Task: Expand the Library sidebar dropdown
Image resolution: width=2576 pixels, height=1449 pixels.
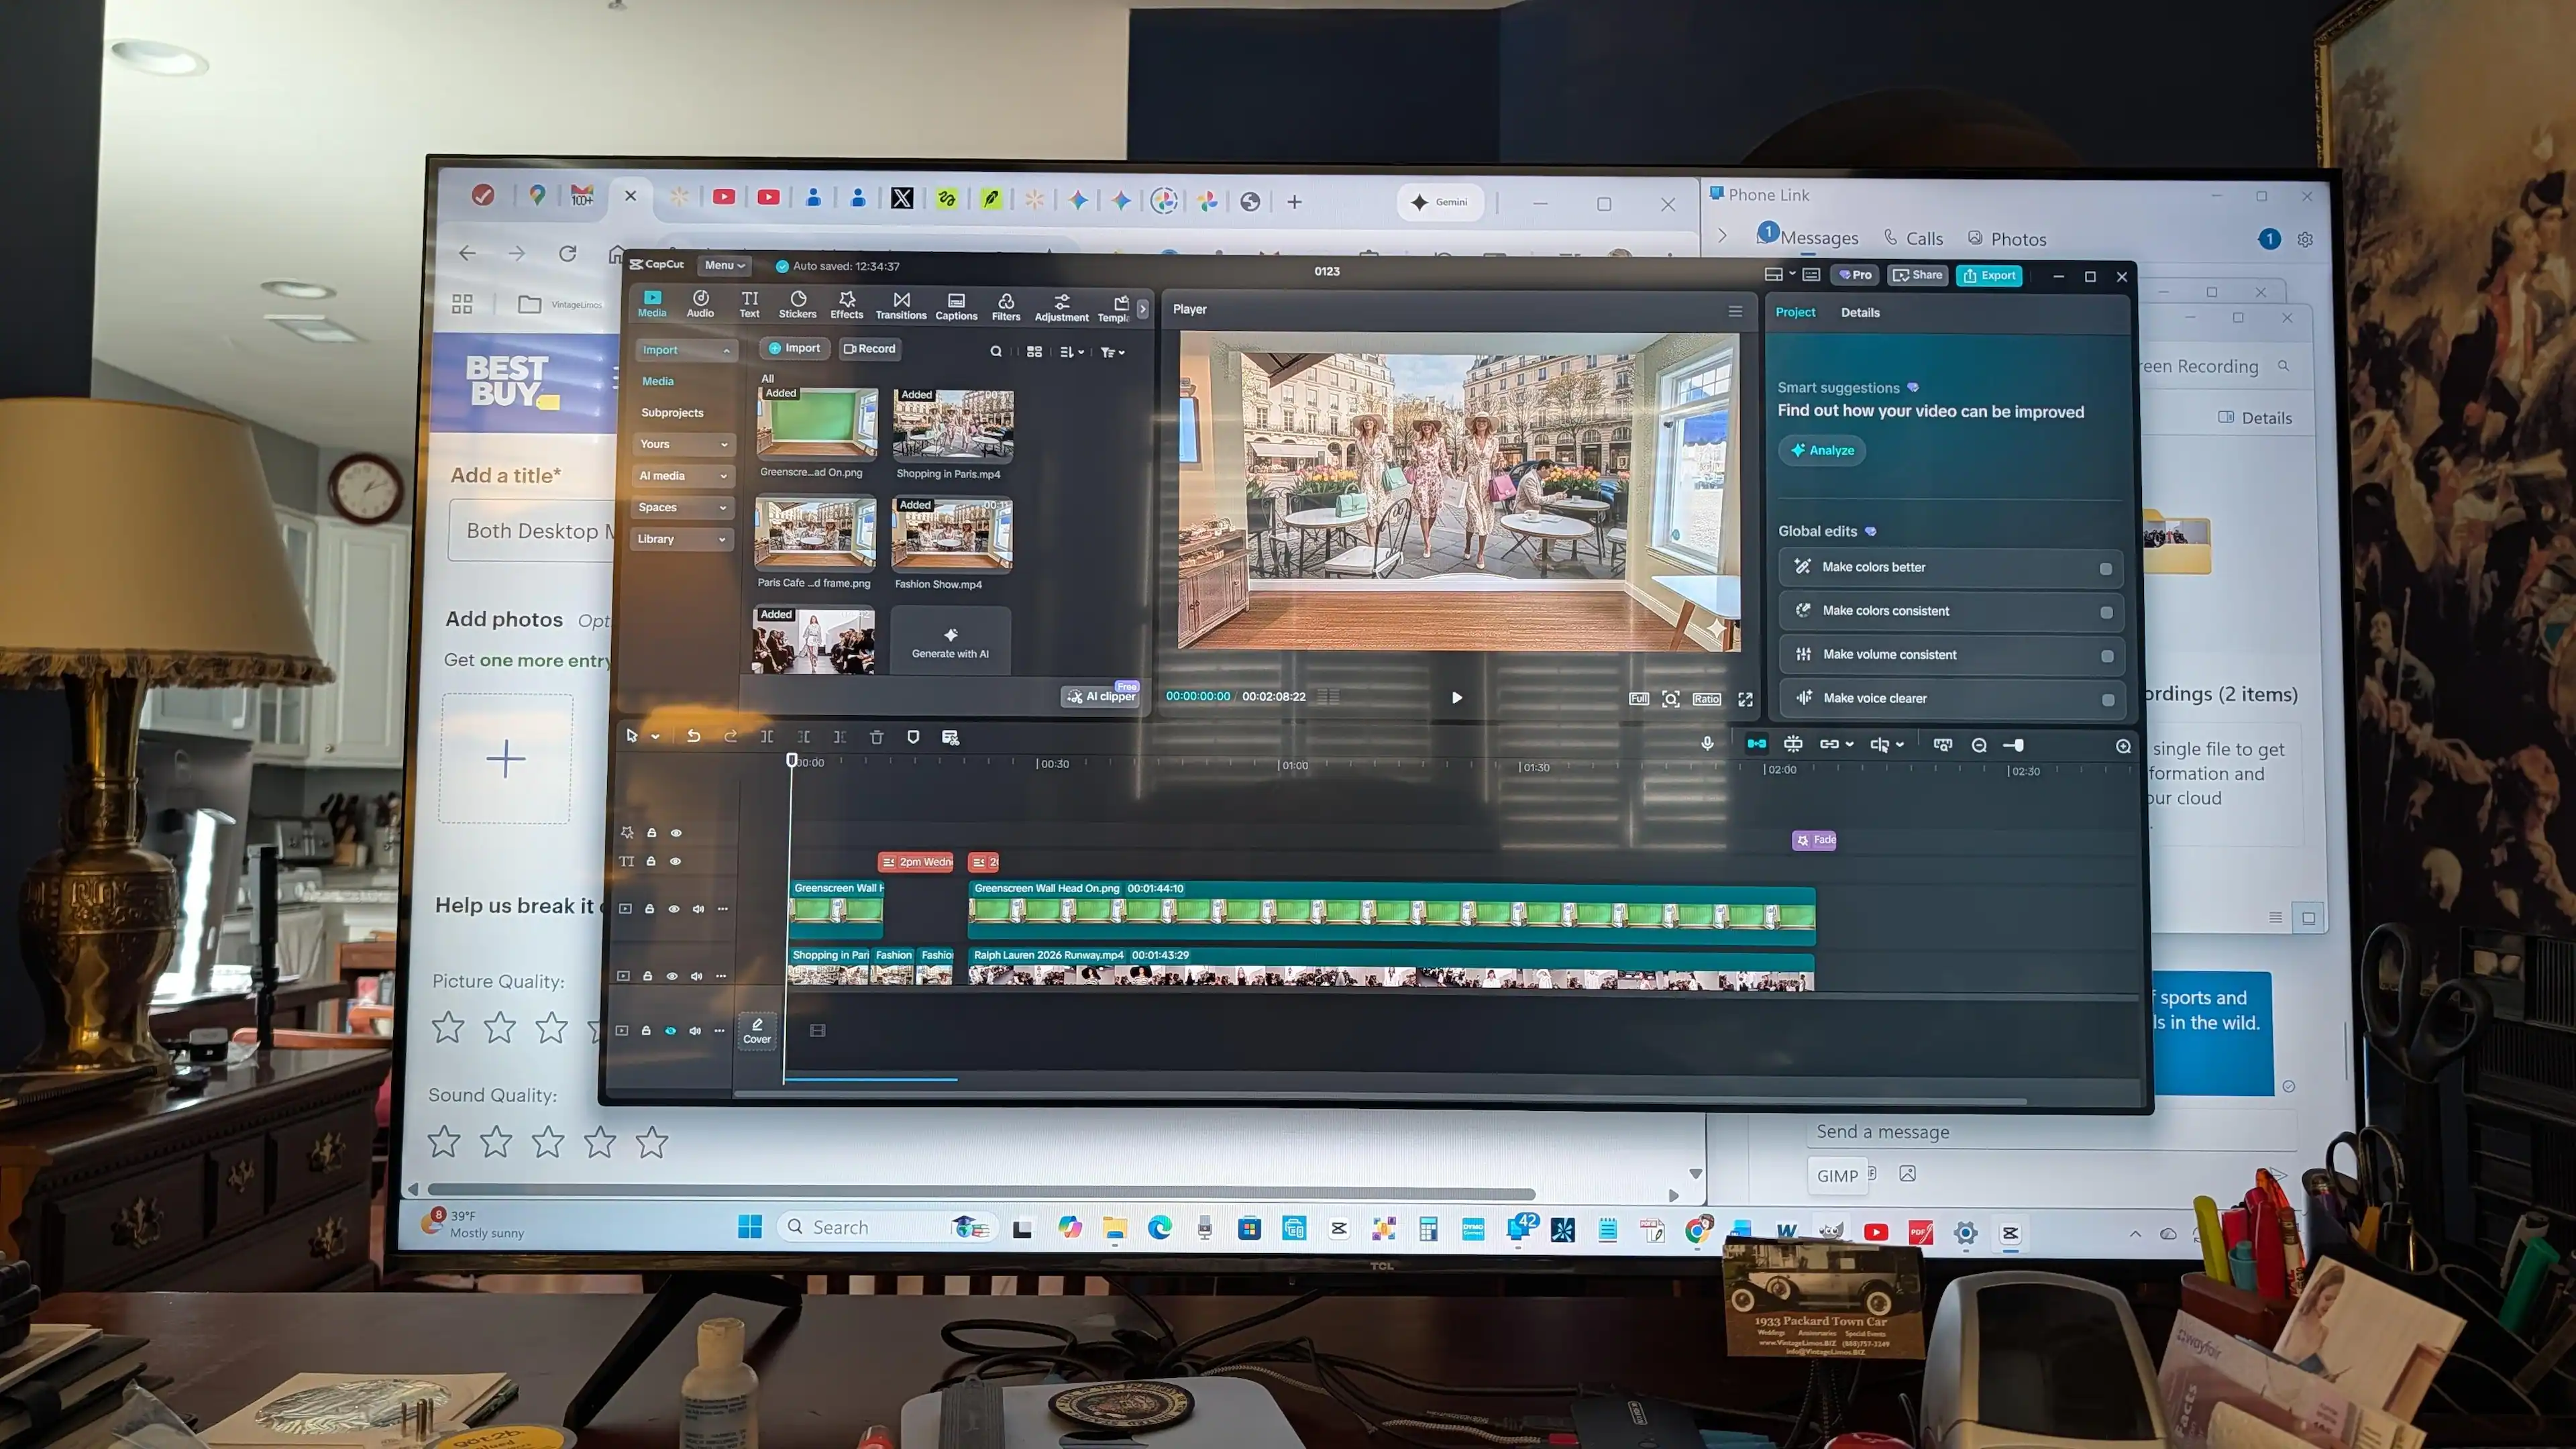Action: coord(682,539)
